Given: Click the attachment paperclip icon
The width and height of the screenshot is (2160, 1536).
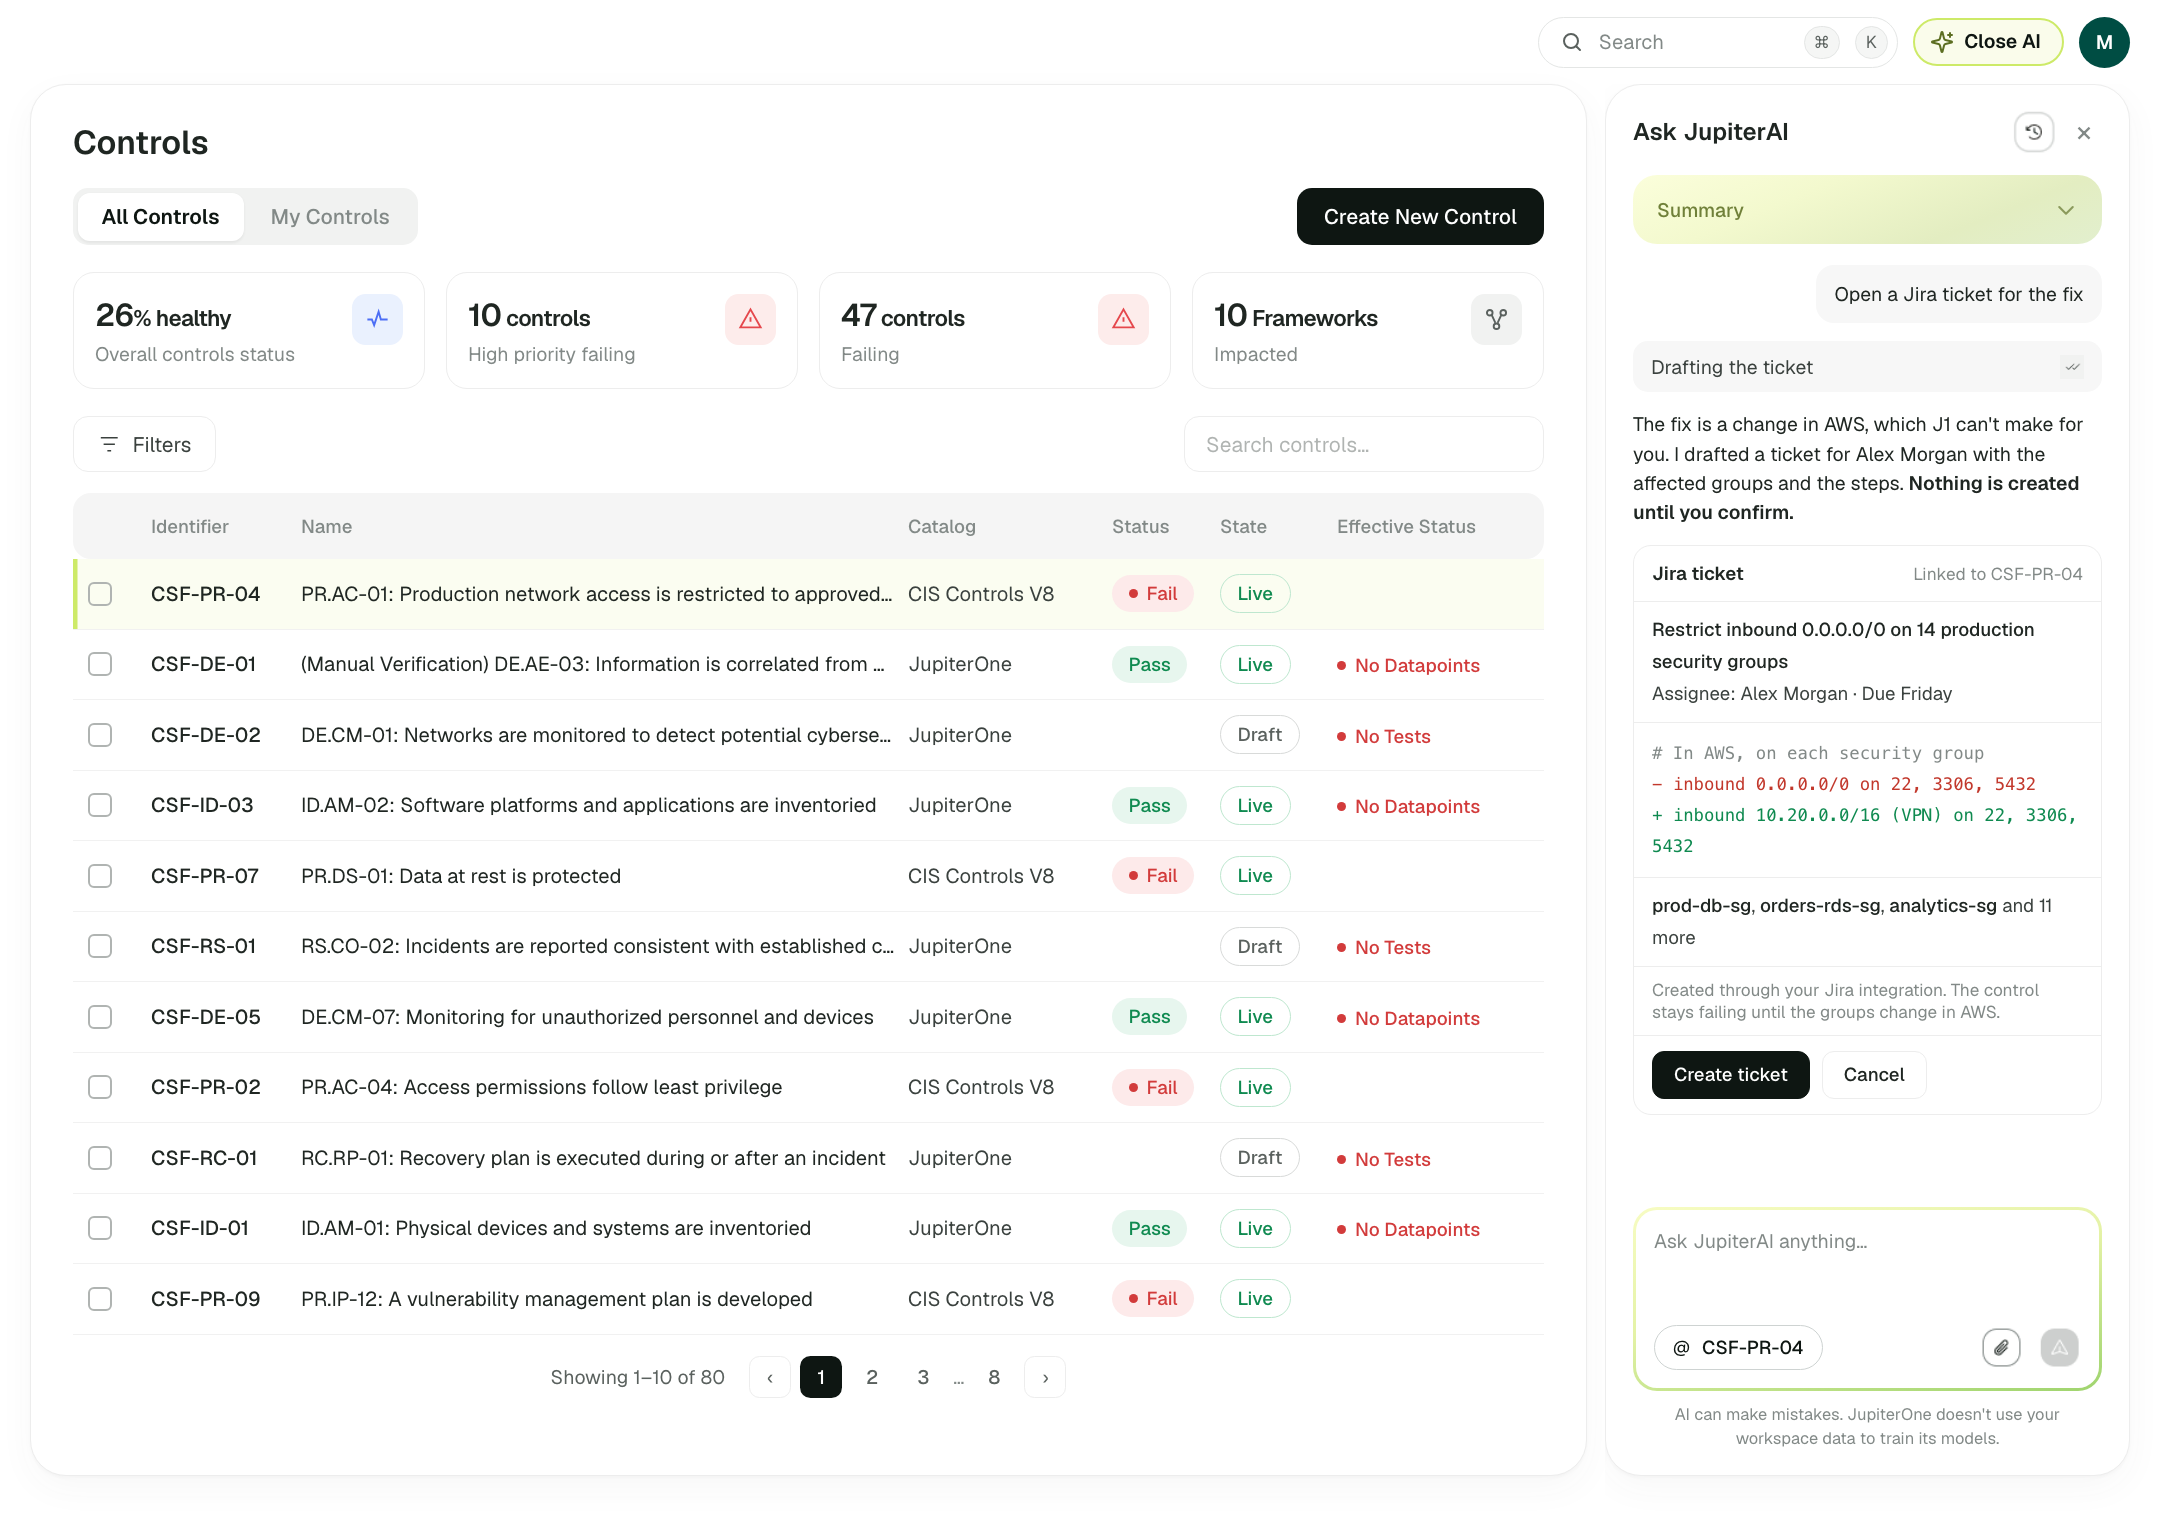Looking at the screenshot, I should coord(2001,1347).
